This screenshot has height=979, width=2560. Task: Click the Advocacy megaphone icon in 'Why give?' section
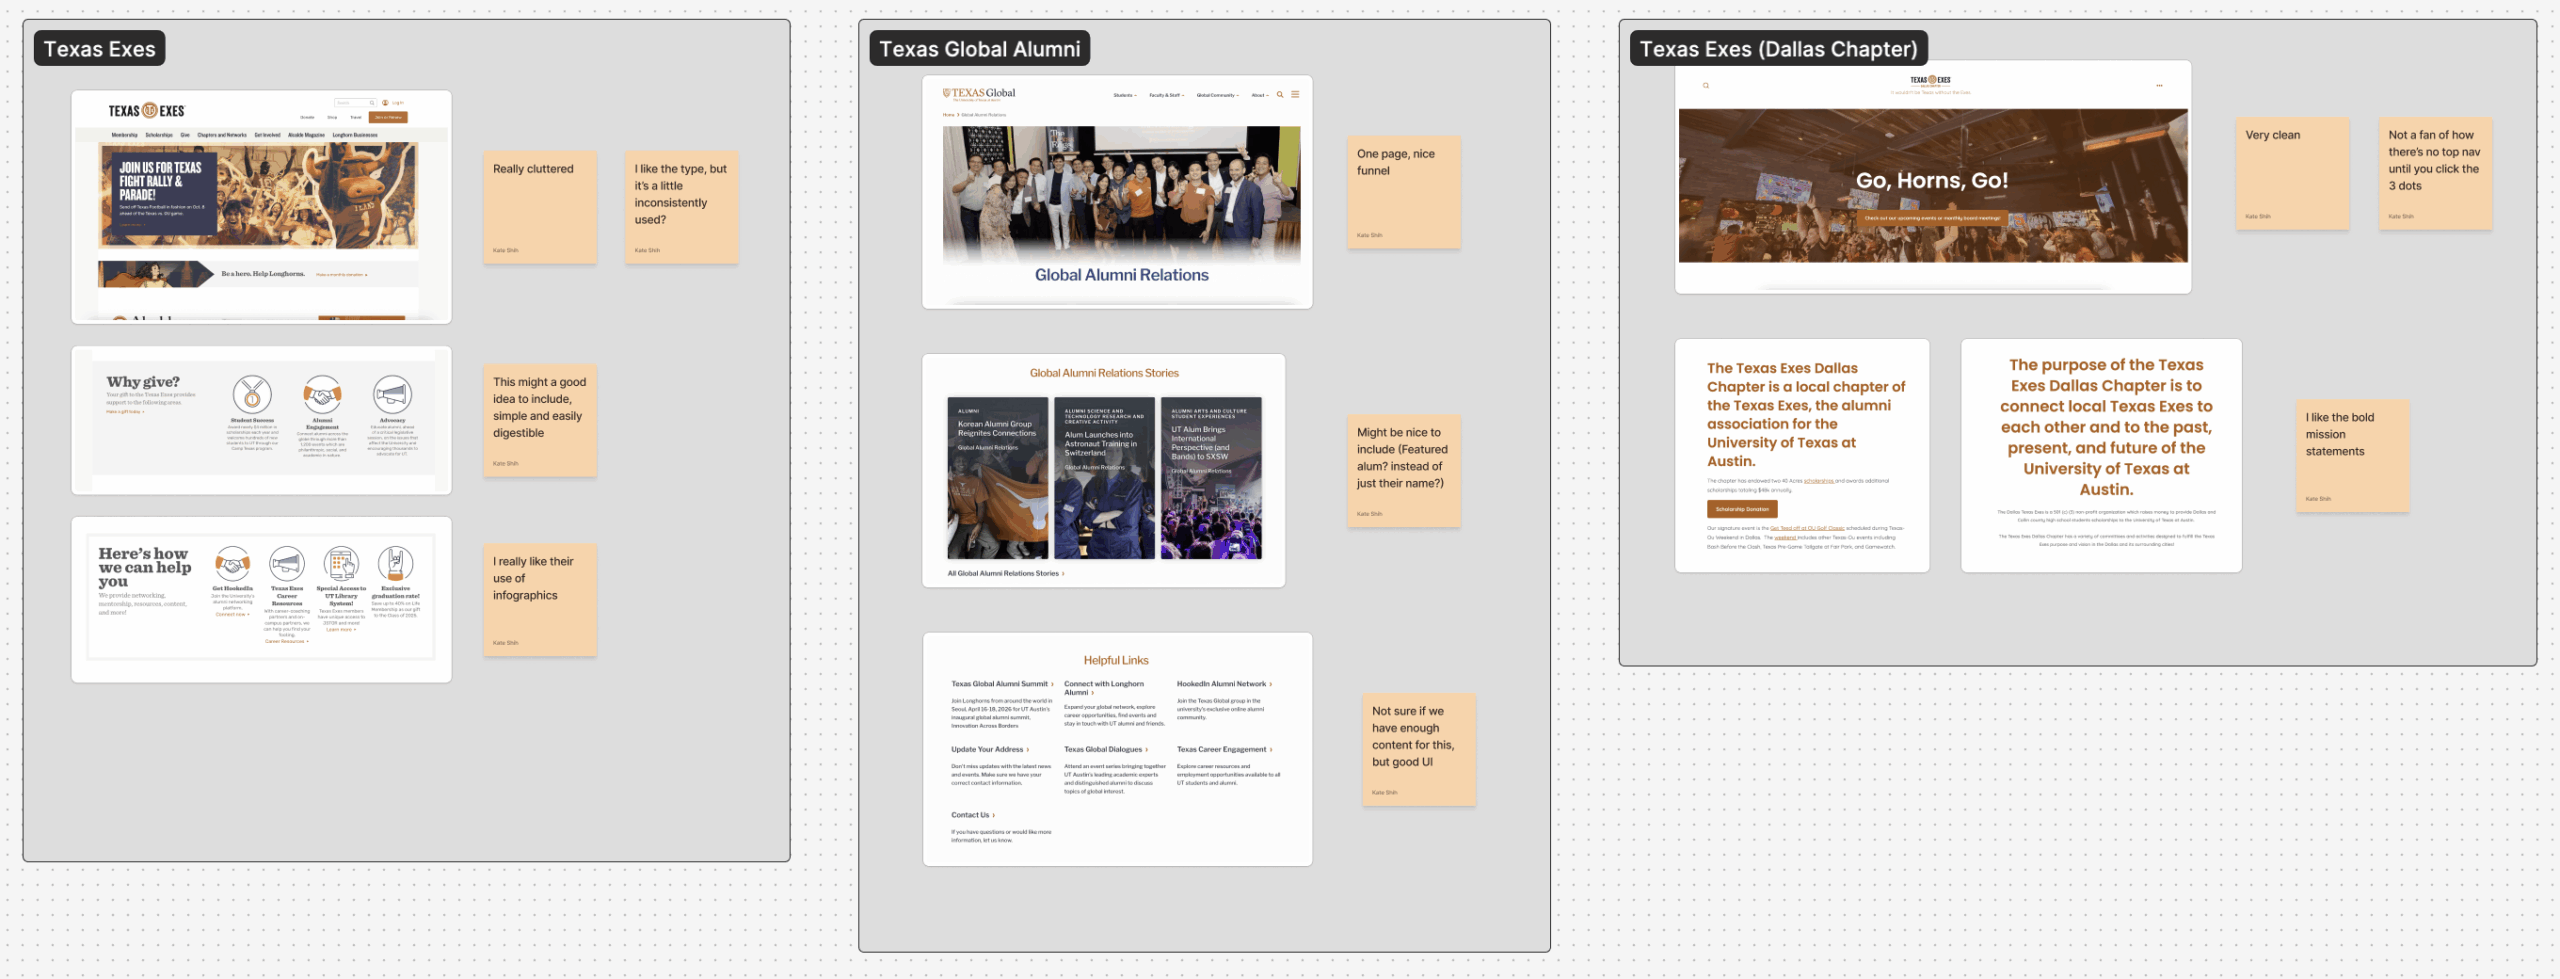392,396
